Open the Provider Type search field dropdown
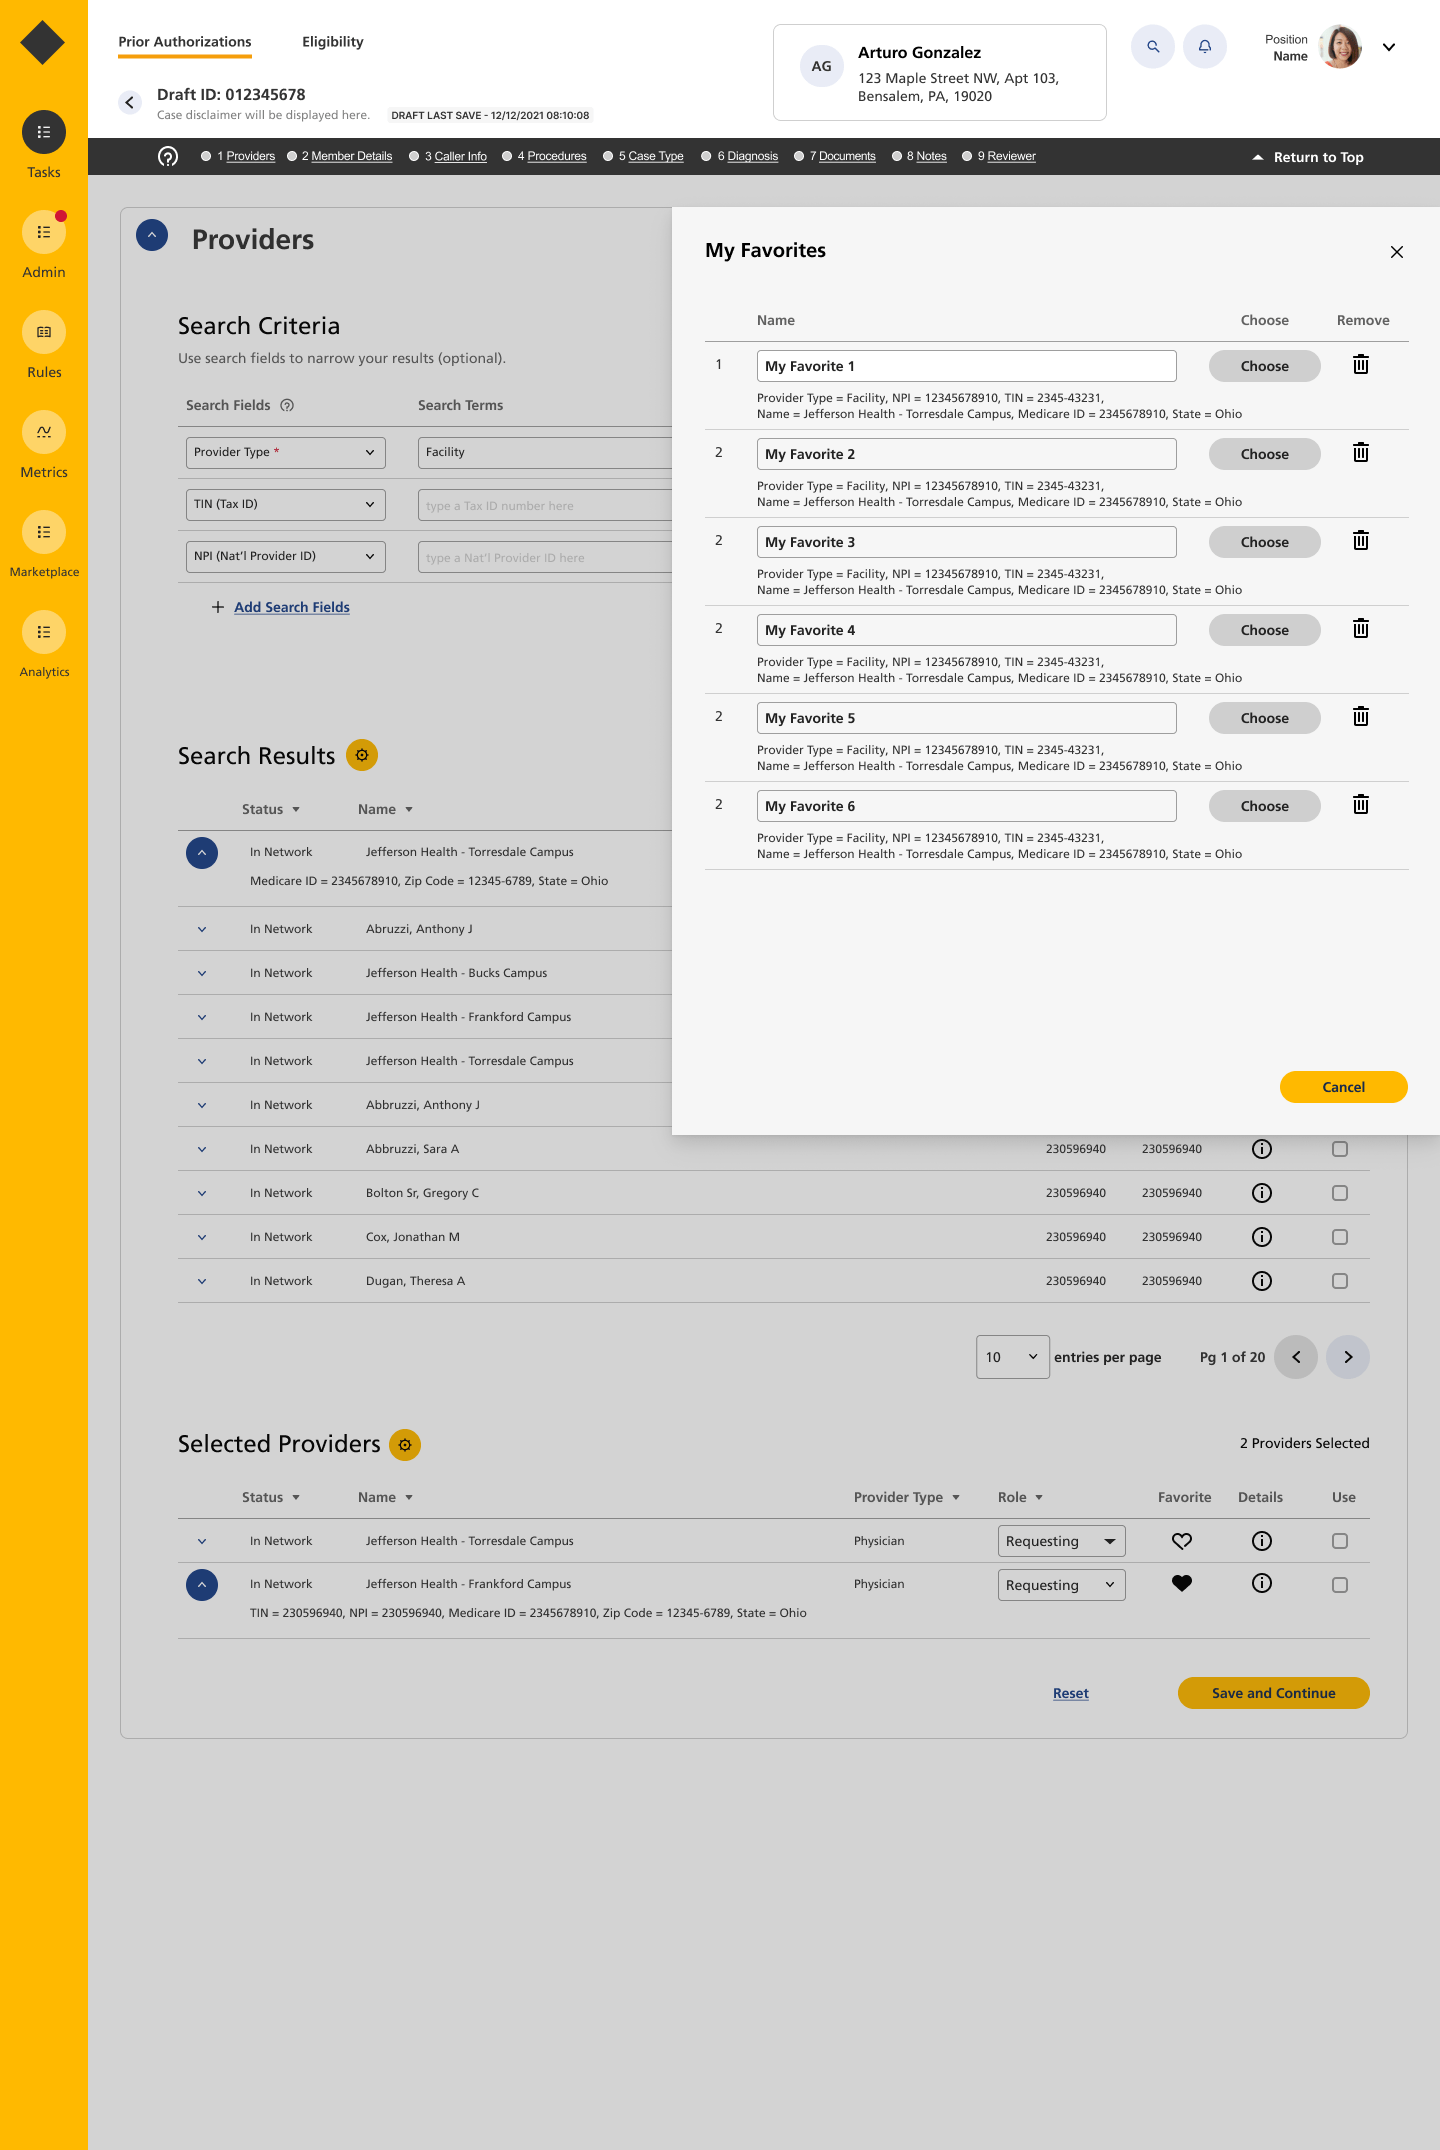 (285, 452)
